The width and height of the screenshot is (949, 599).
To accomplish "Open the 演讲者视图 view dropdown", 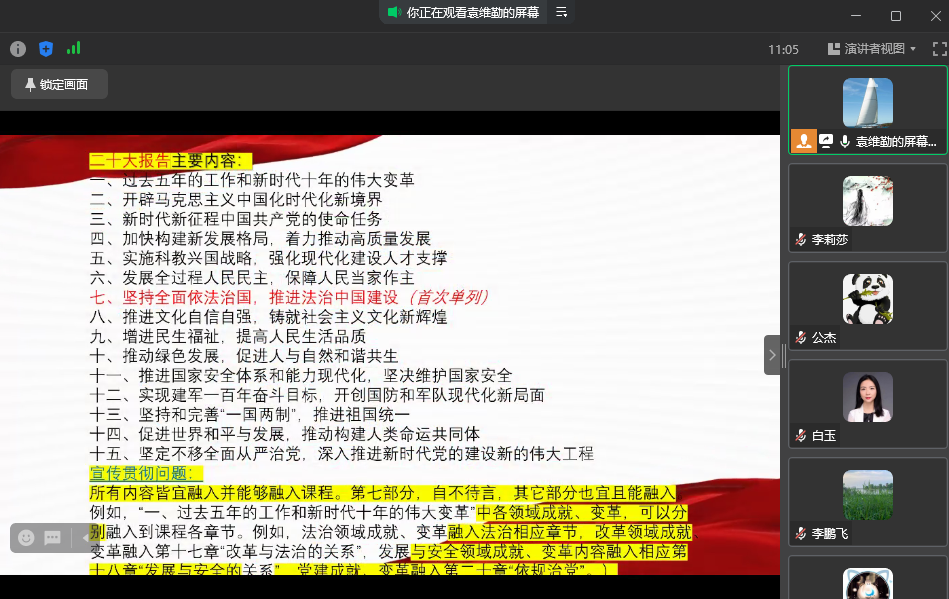I will [873, 48].
